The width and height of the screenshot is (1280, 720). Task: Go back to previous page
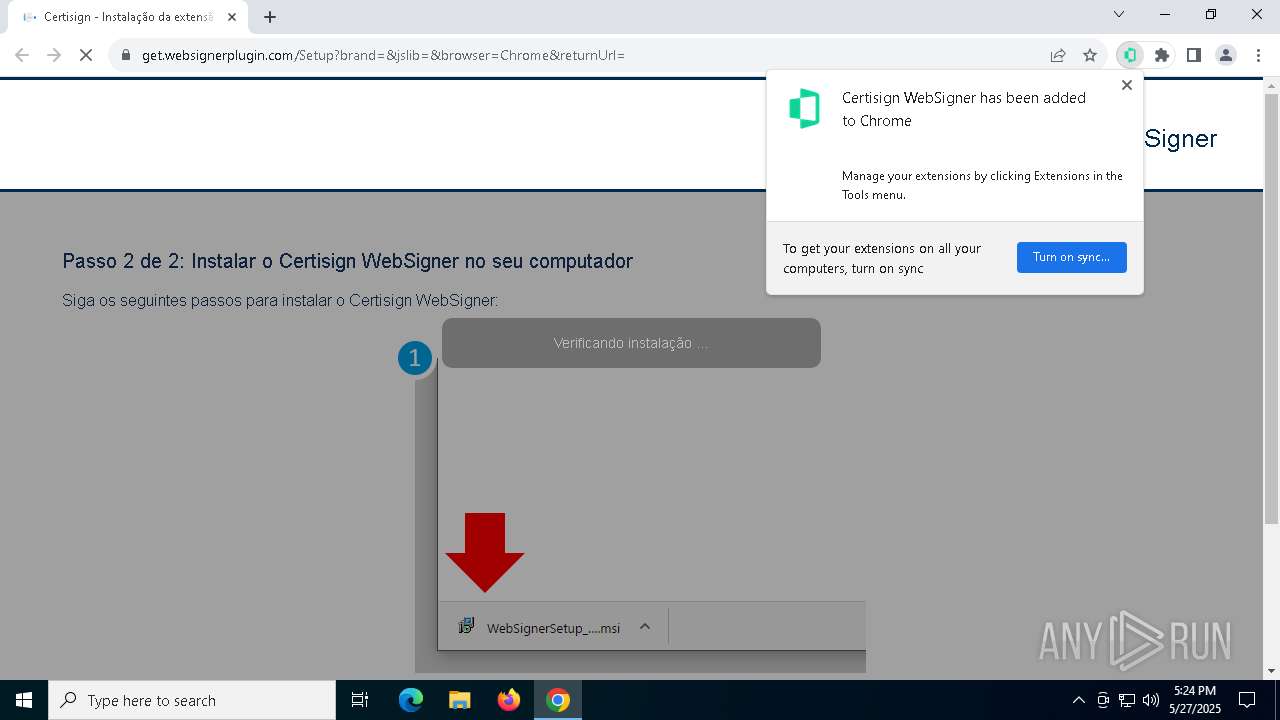(22, 55)
